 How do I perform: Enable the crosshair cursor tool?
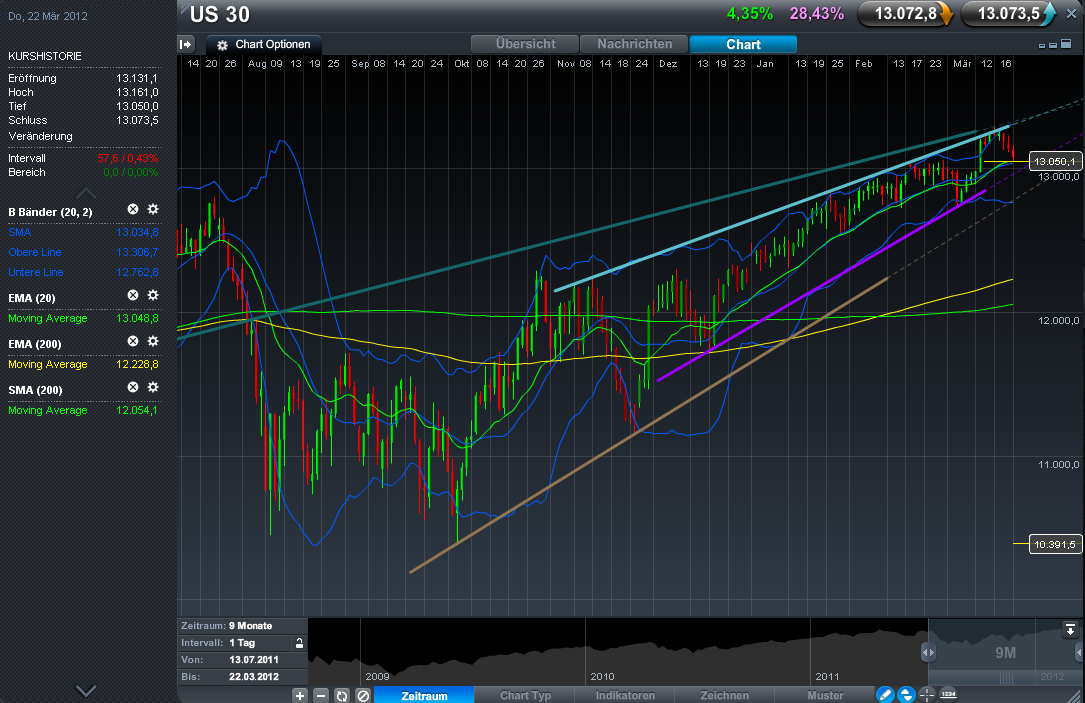click(x=927, y=695)
